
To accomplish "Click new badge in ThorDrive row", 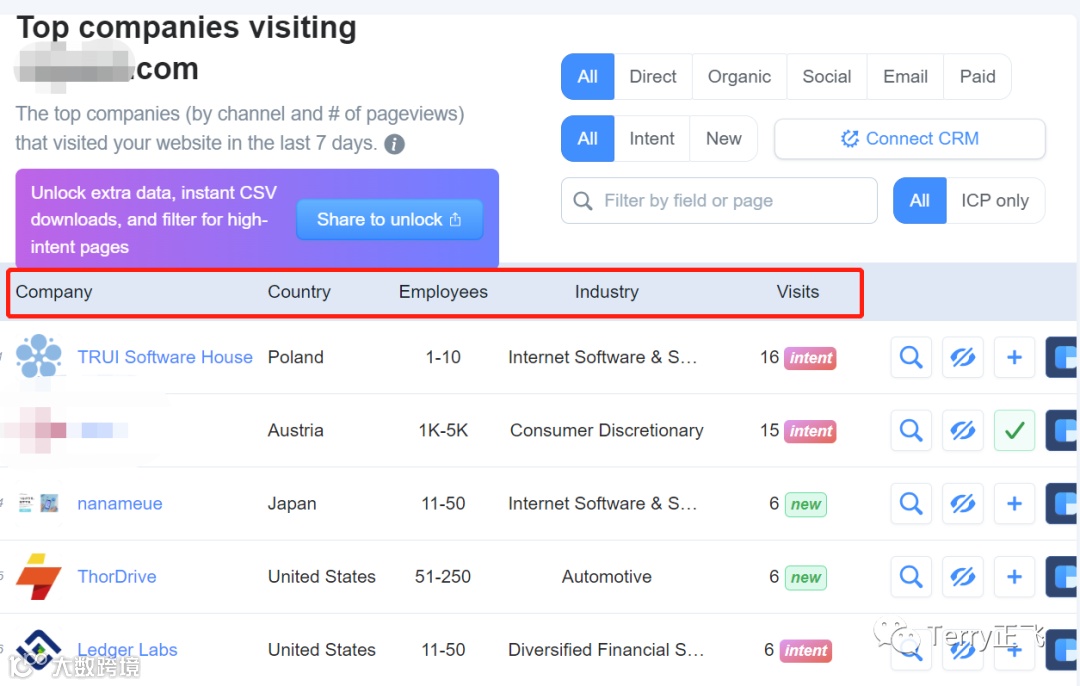I will click(x=805, y=578).
